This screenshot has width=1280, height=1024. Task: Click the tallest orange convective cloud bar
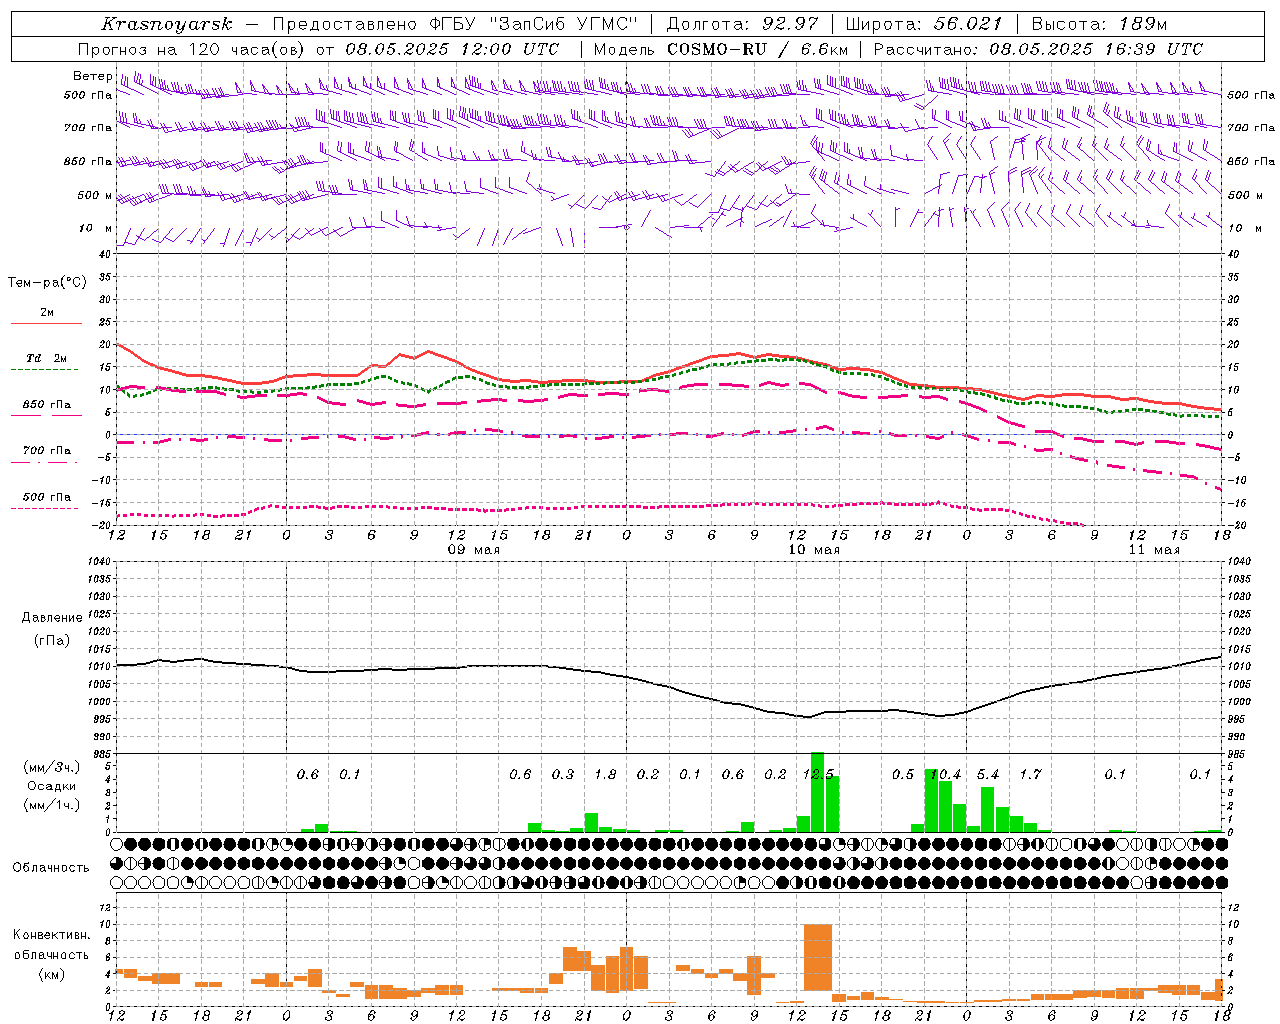(x=818, y=957)
